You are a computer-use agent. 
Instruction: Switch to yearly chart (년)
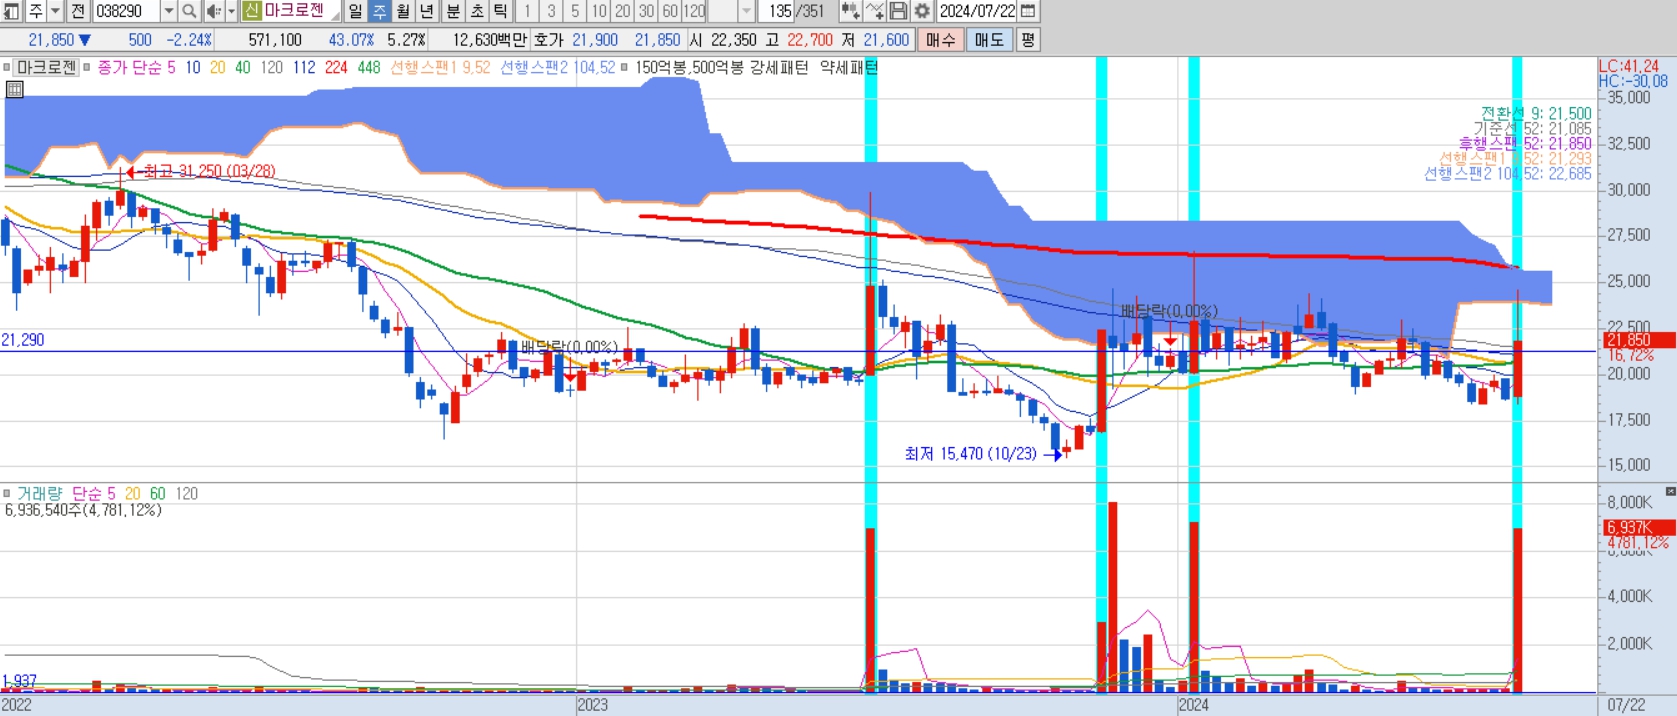[x=427, y=11]
